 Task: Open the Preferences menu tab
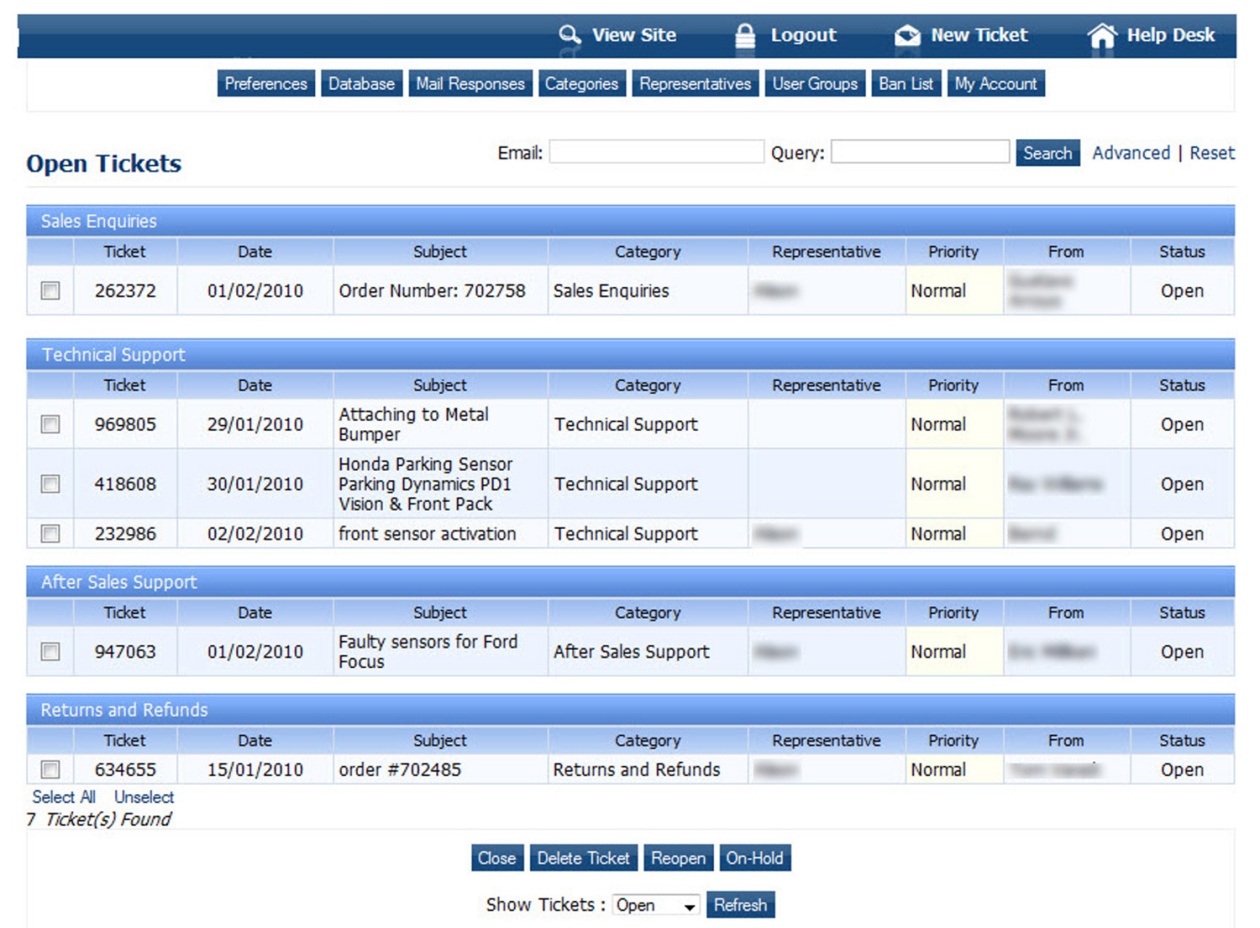point(265,84)
